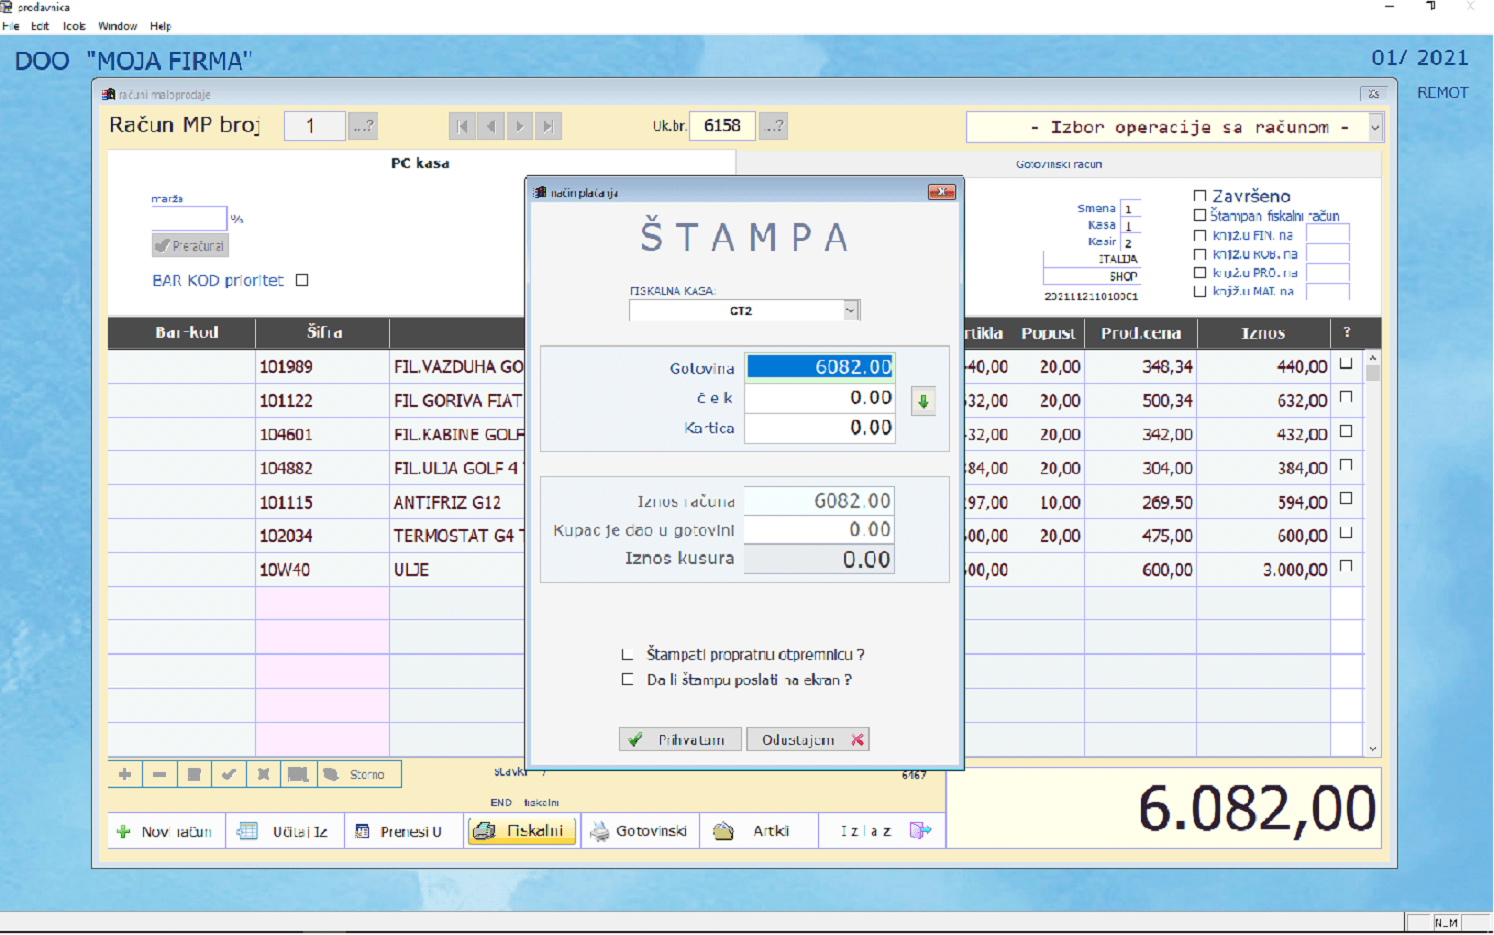Click the Gotovinski printer button
This screenshot has height=935, width=1494.
(x=640, y=831)
